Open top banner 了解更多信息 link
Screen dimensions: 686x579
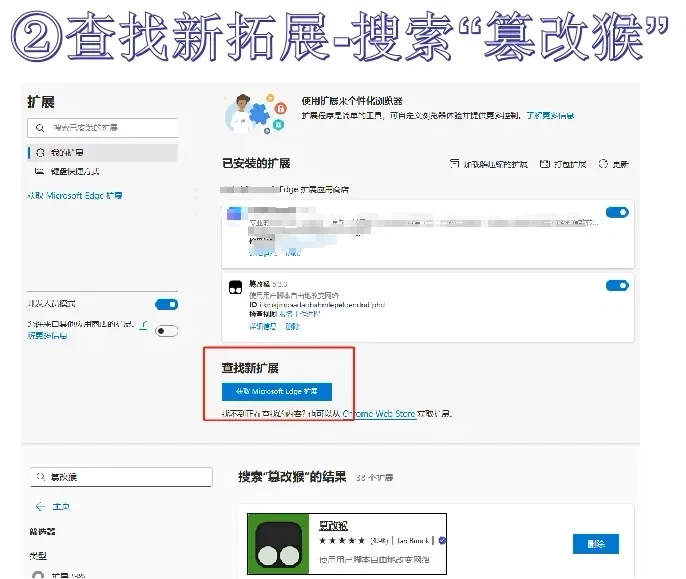coord(550,116)
